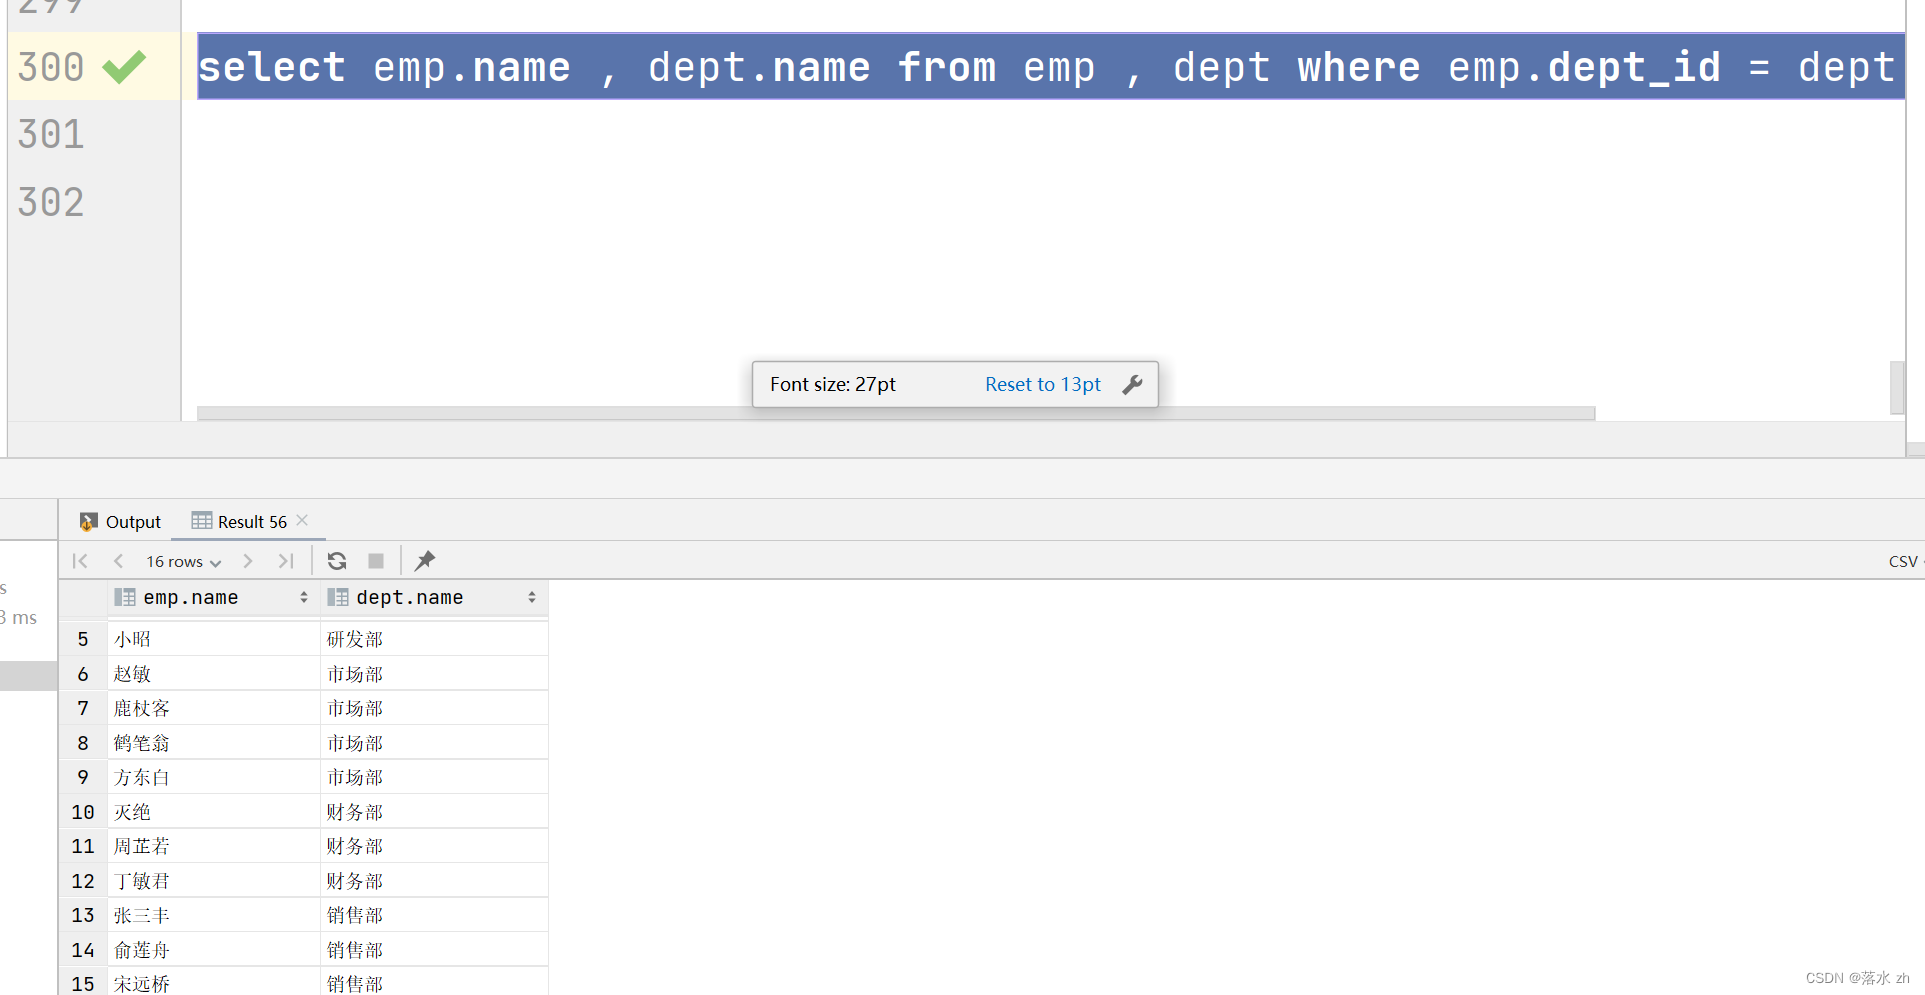
Task: Click line number 301 in the gutter
Action: [51, 134]
